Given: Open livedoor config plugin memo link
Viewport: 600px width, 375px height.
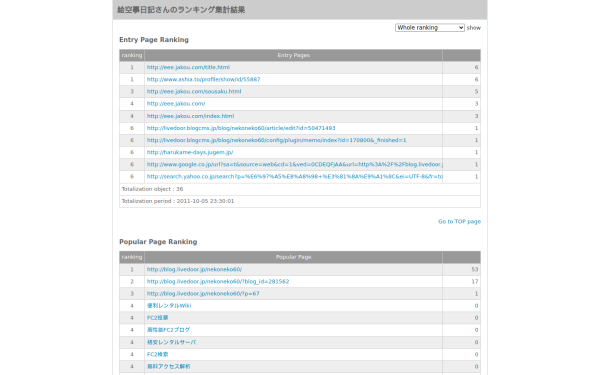Looking at the screenshot, I should pos(277,140).
